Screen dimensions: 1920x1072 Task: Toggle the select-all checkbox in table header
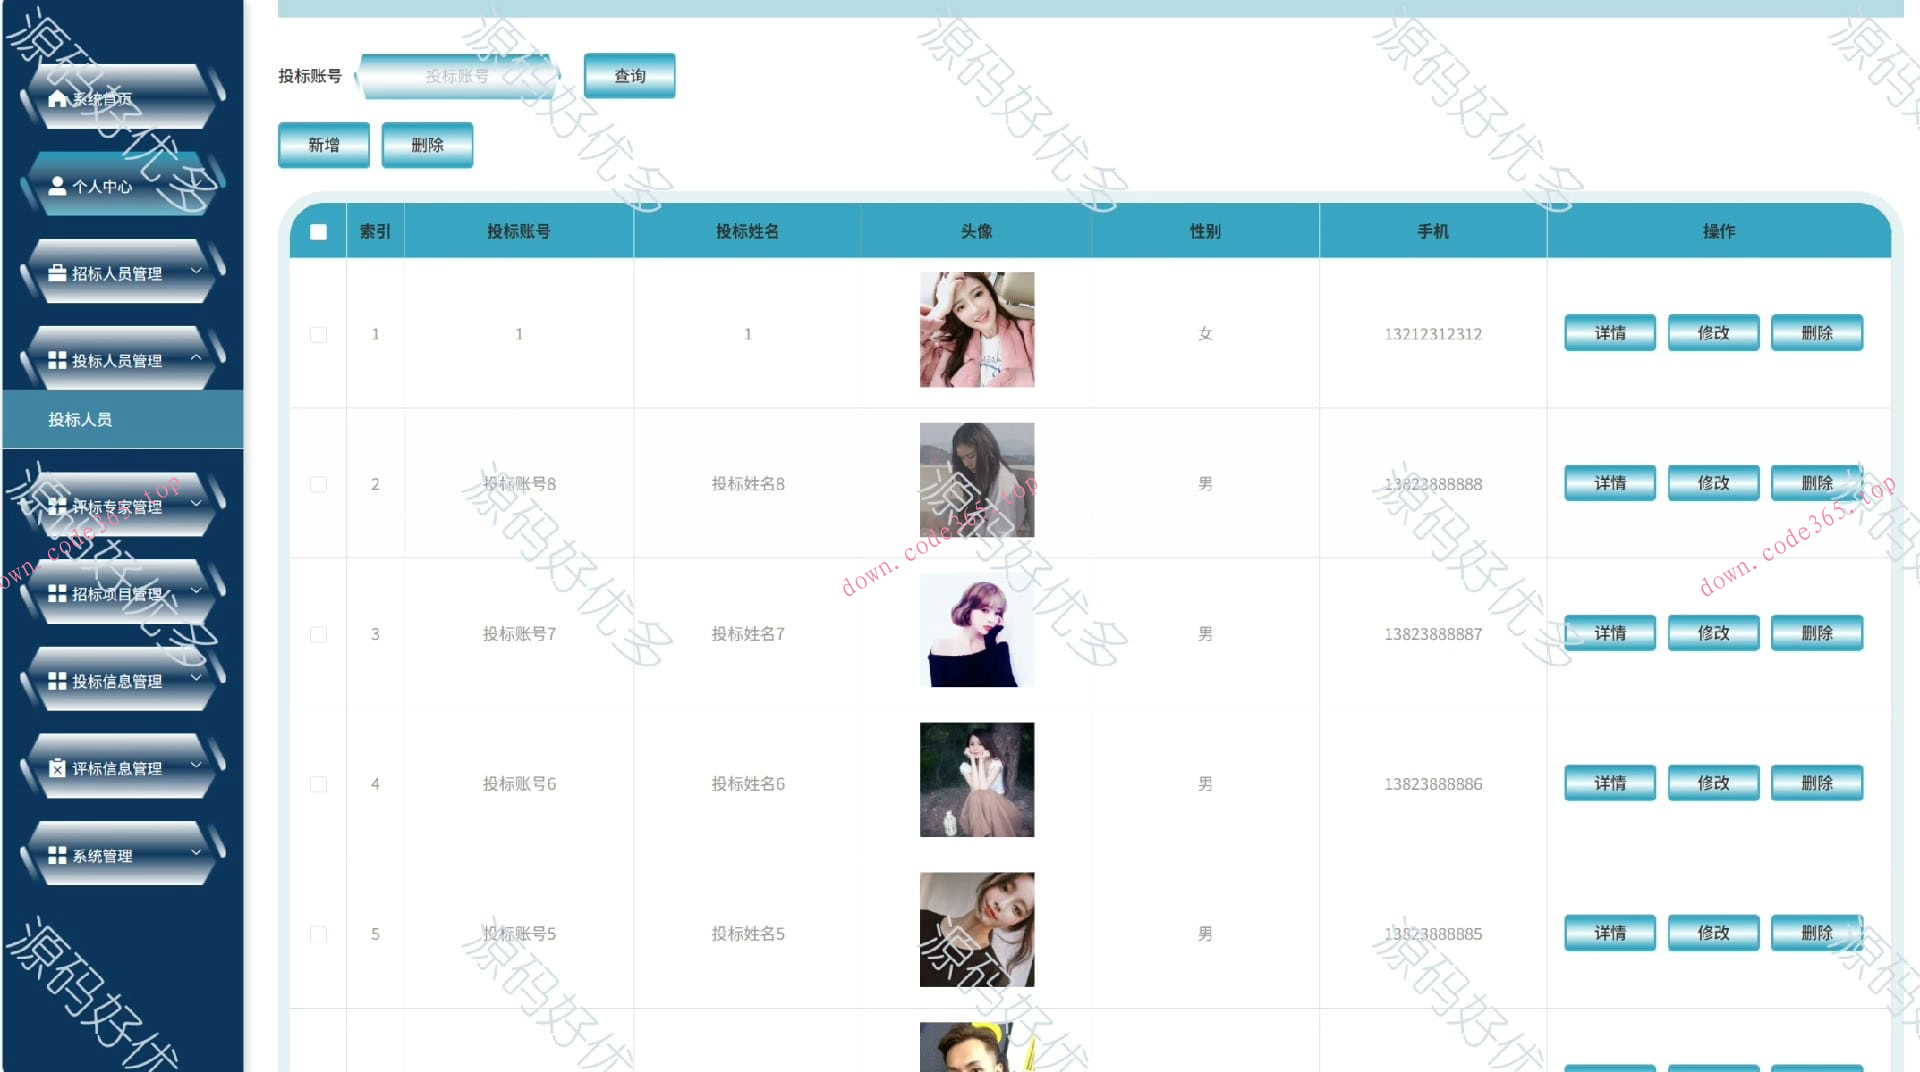click(318, 232)
